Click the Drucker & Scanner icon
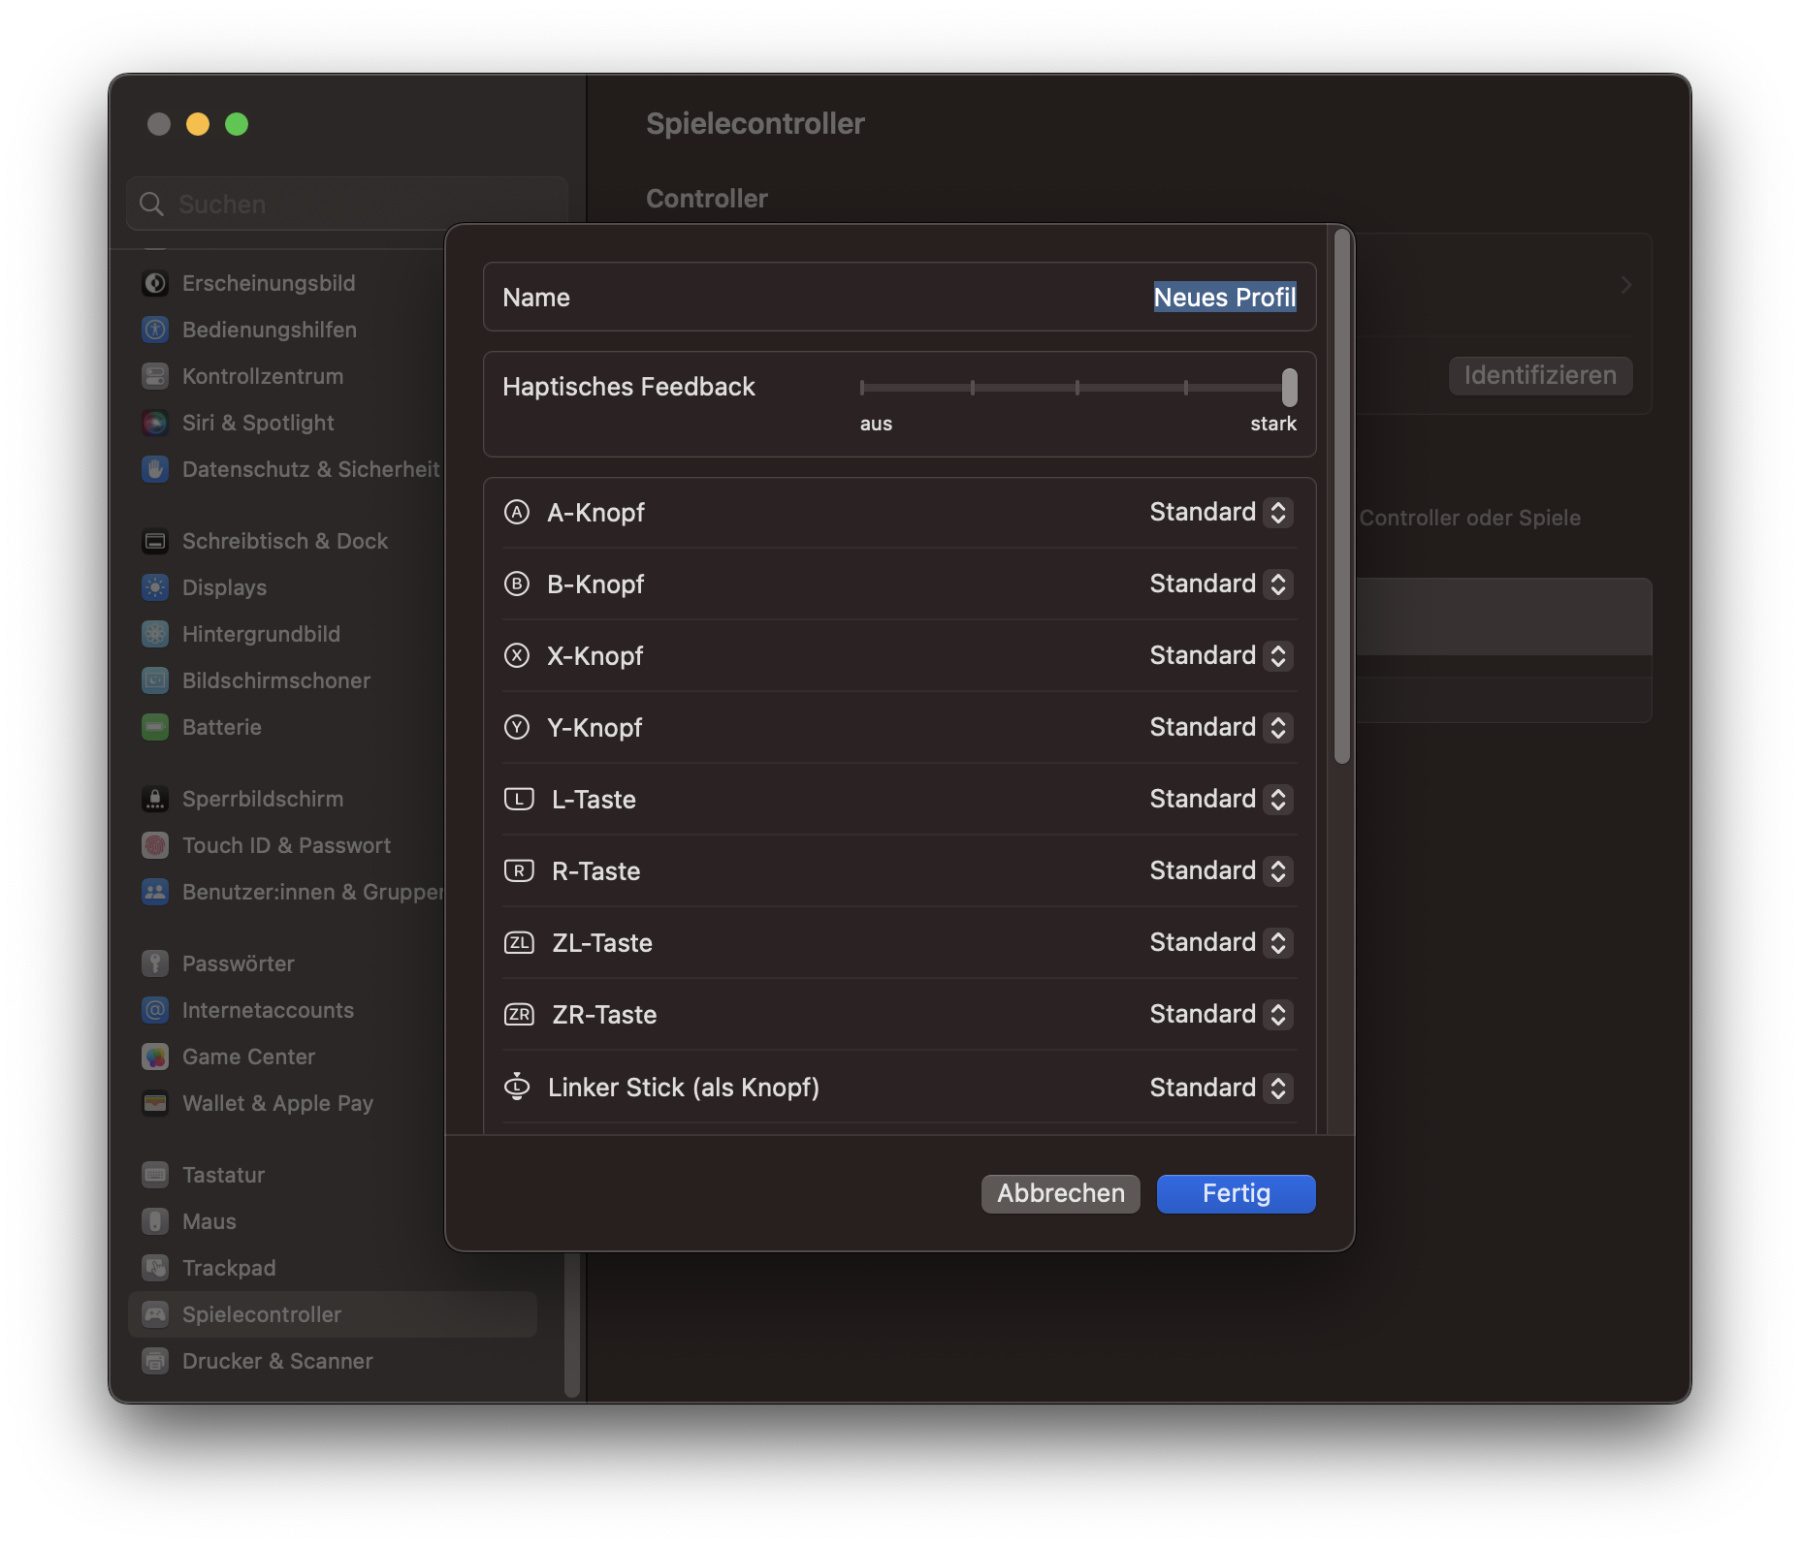The image size is (1800, 1547). [155, 1361]
